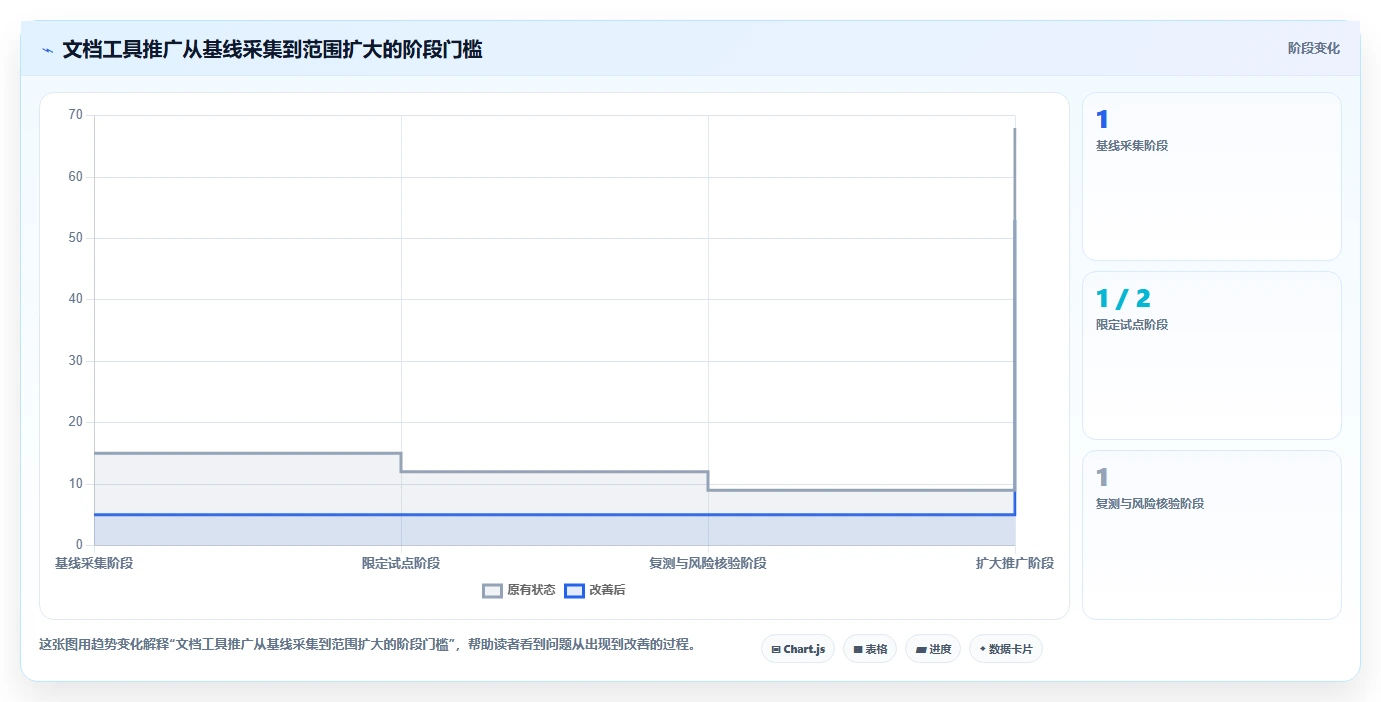Open the 基线采集阶段 stat card

(1211, 177)
